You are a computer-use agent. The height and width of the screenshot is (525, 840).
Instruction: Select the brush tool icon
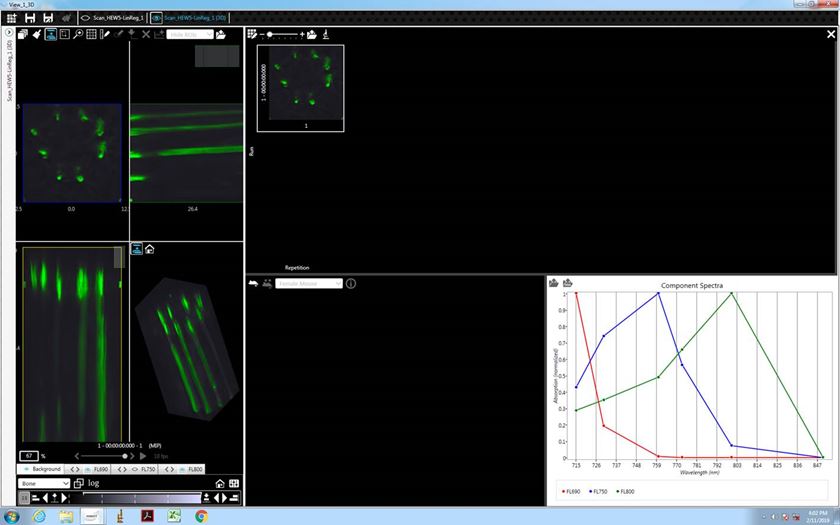(x=35, y=34)
